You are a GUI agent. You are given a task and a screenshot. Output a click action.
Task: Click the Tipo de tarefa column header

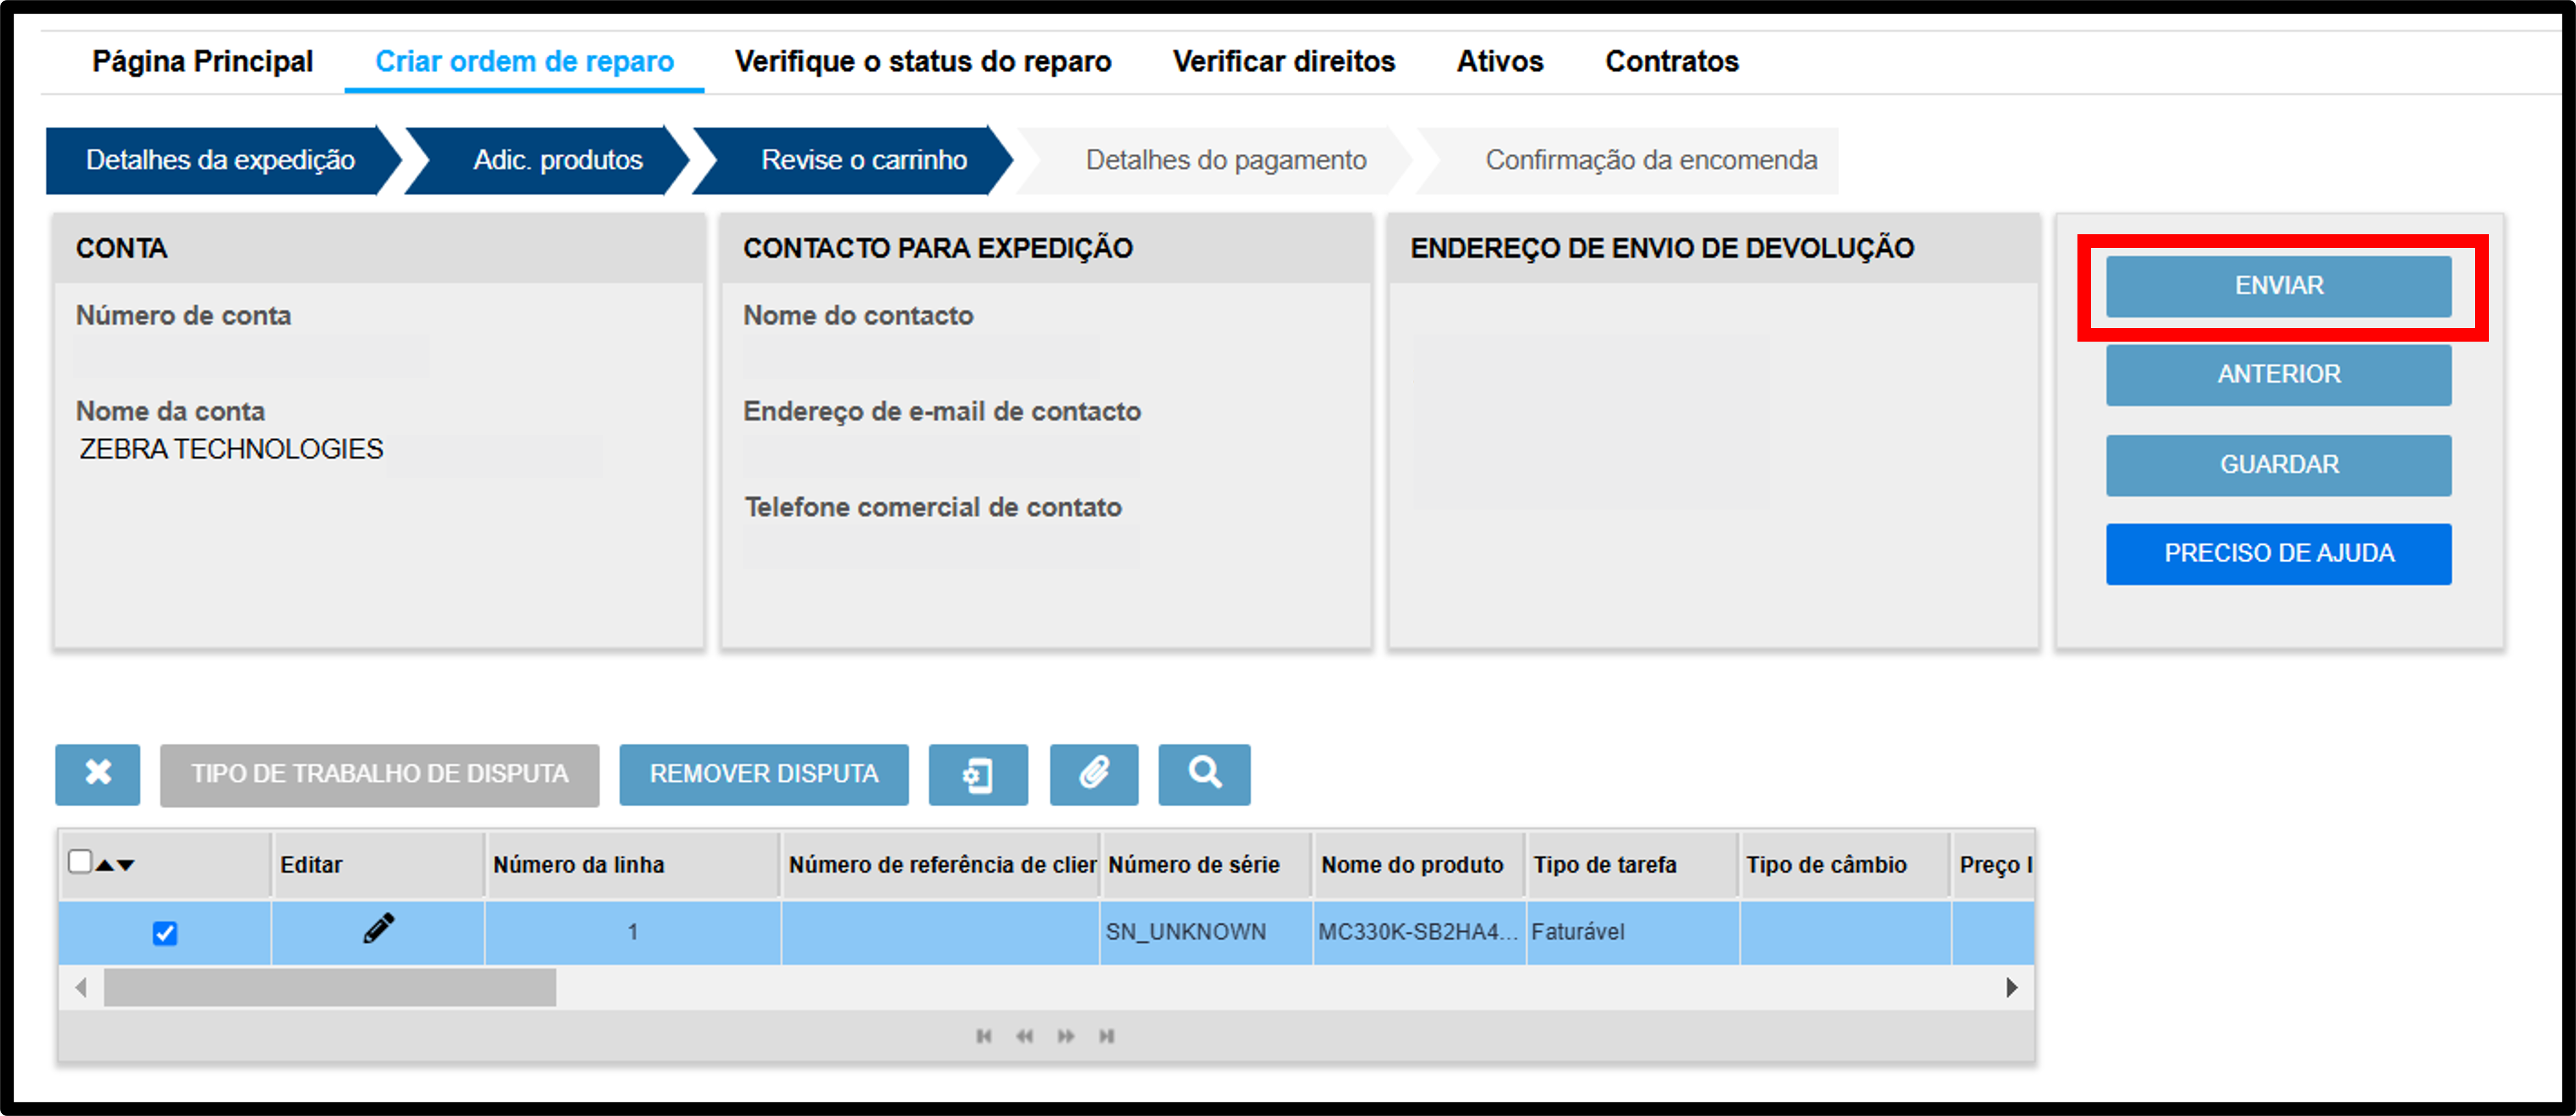(1632, 865)
